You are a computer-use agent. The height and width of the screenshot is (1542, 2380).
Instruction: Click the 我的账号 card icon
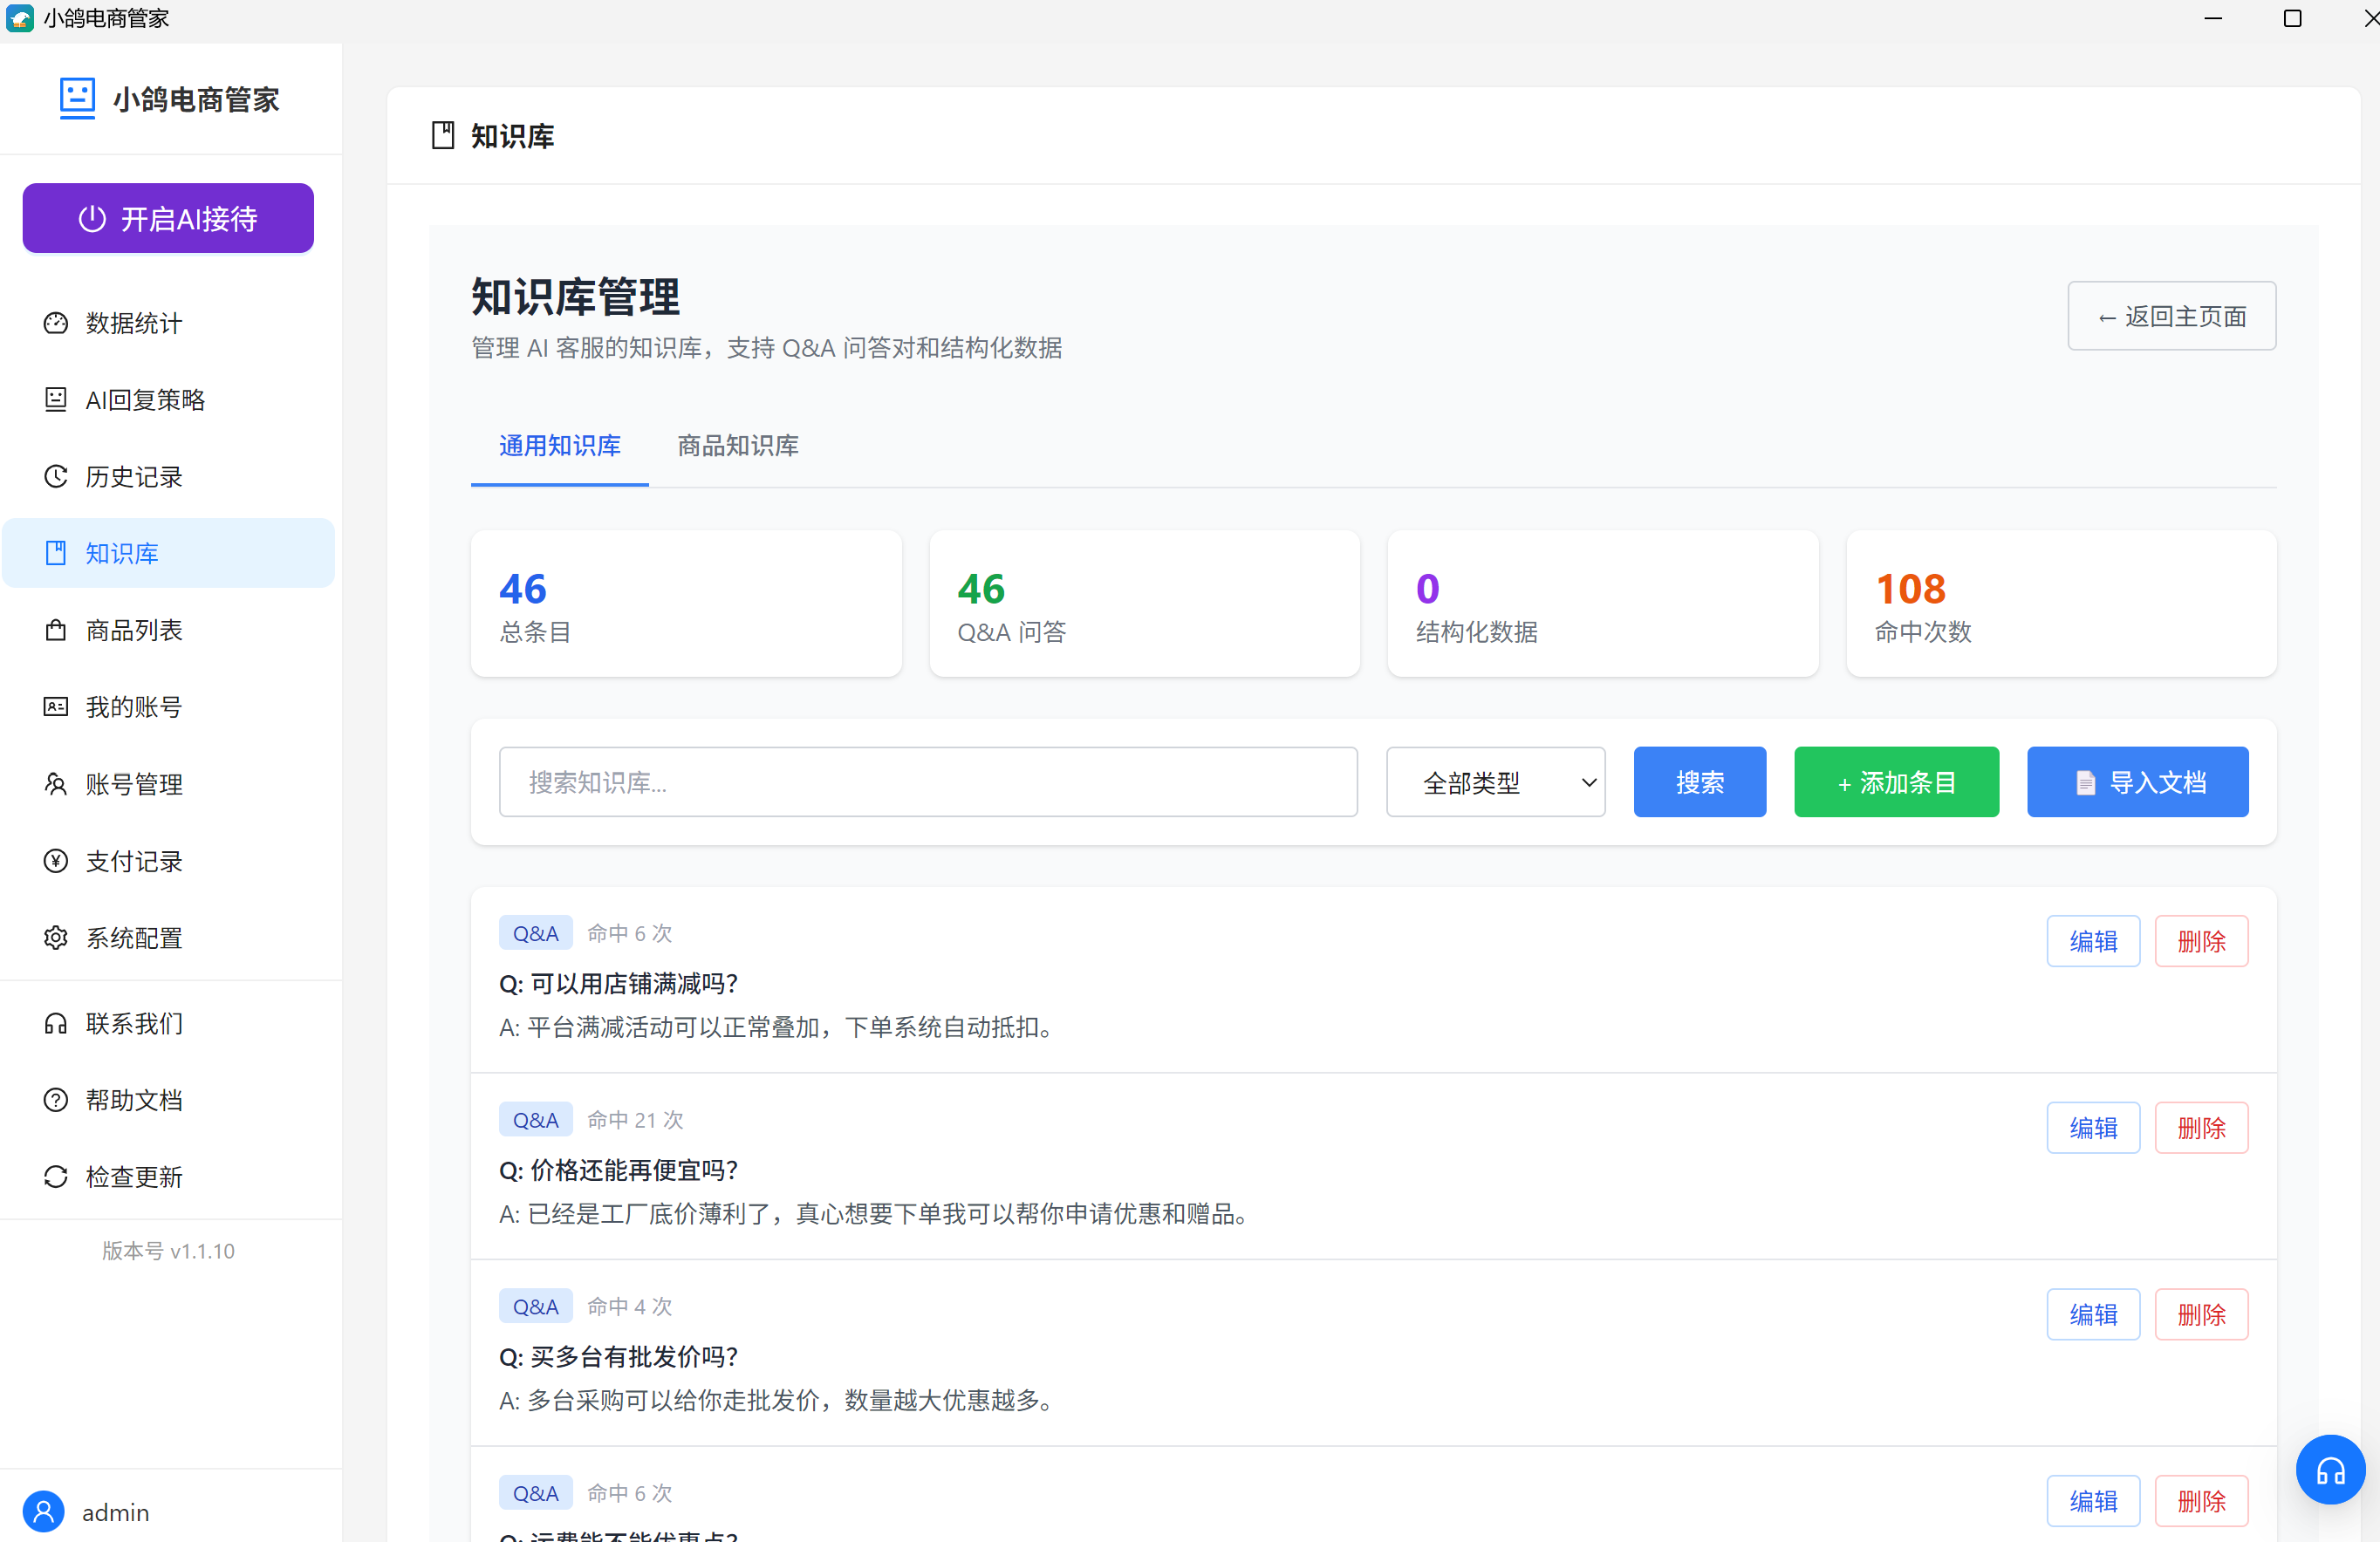56,707
